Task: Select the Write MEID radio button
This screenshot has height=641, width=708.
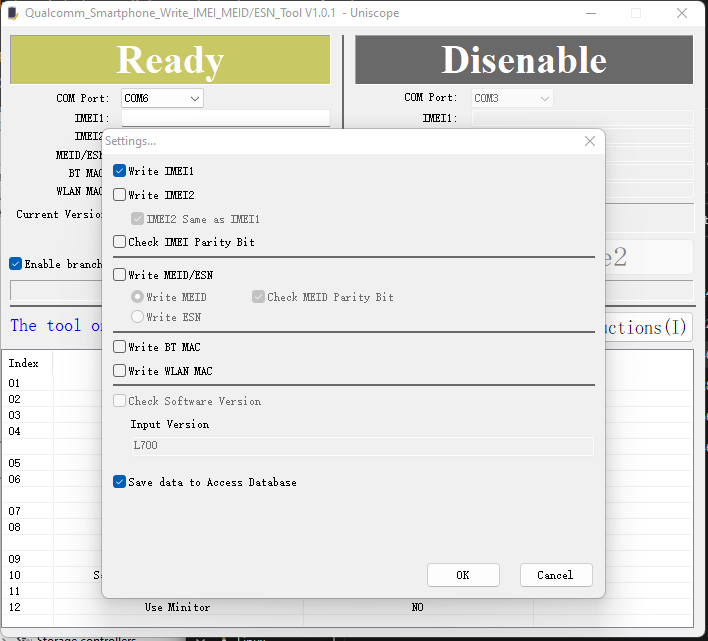Action: click(137, 297)
